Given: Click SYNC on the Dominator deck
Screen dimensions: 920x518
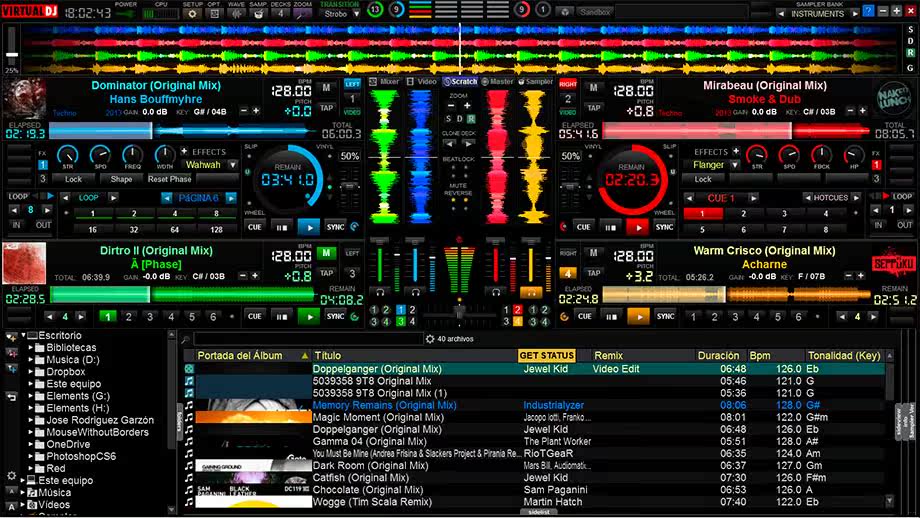Looking at the screenshot, I should click(x=336, y=227).
